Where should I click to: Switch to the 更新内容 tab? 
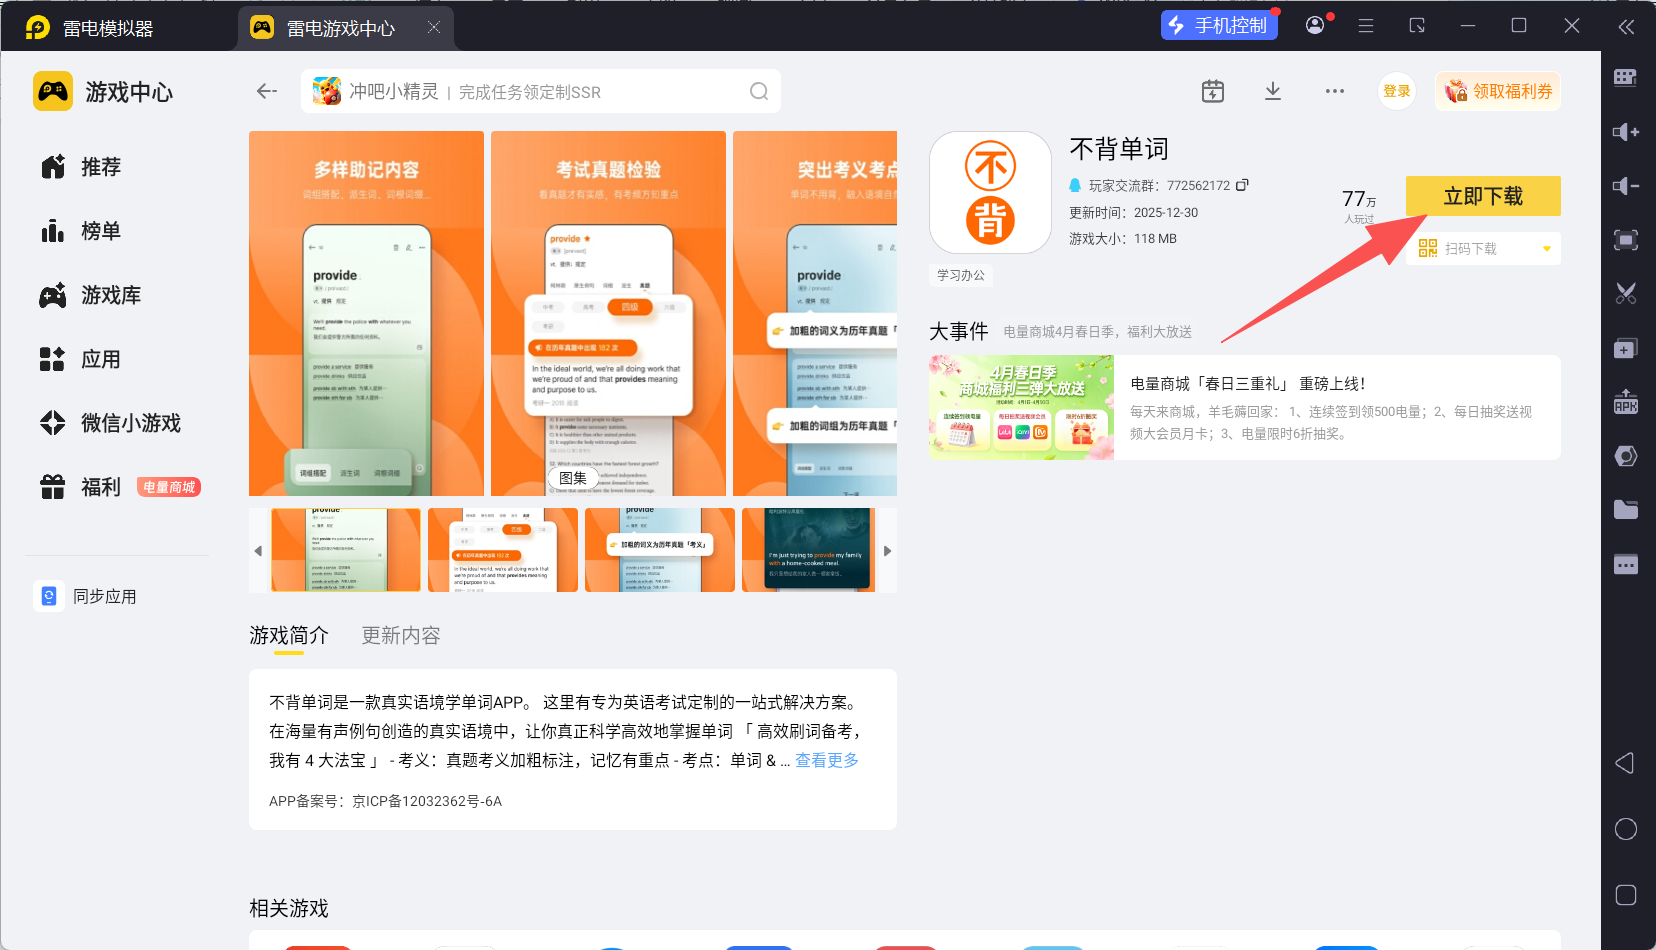(400, 636)
